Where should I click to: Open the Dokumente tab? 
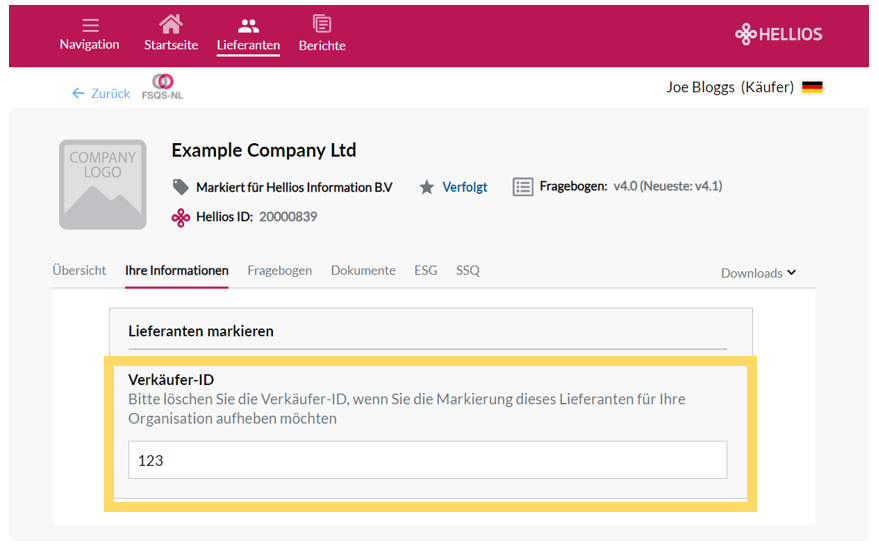363,270
